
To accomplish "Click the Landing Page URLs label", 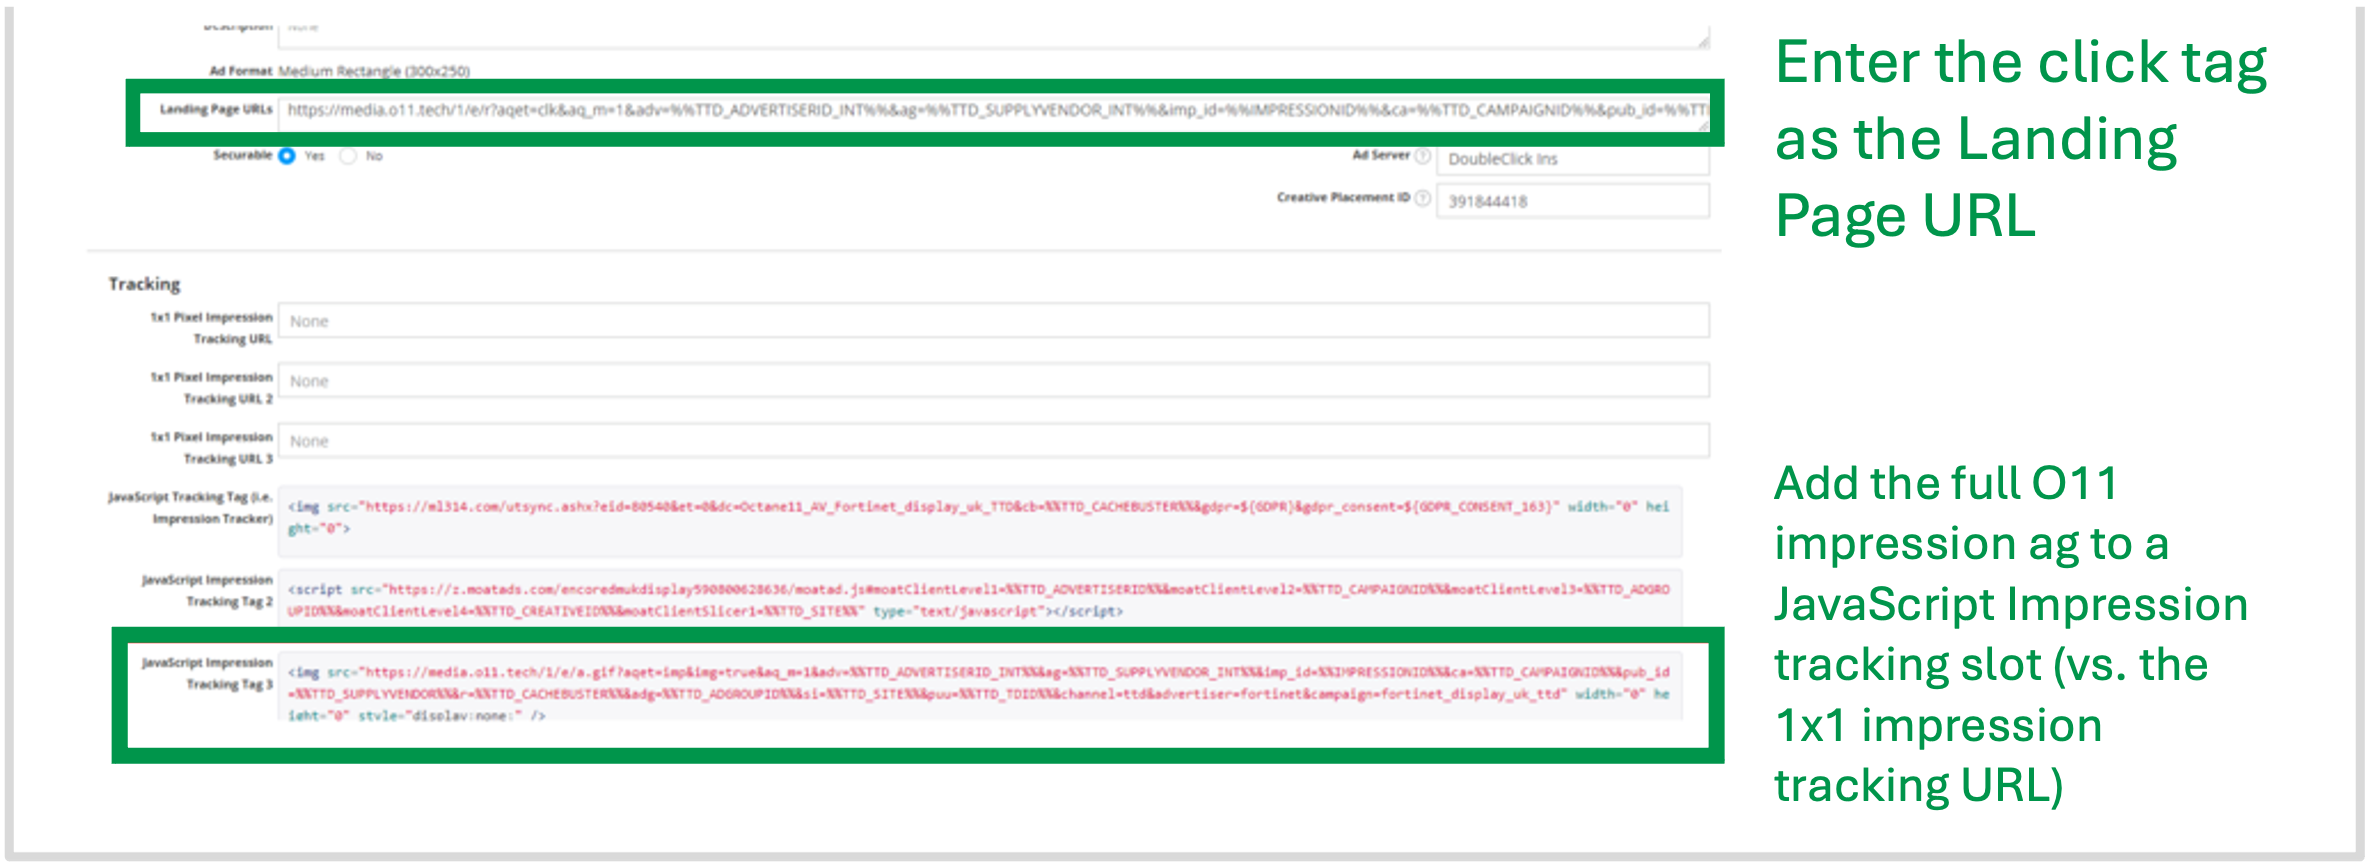I will pyautogui.click(x=216, y=109).
